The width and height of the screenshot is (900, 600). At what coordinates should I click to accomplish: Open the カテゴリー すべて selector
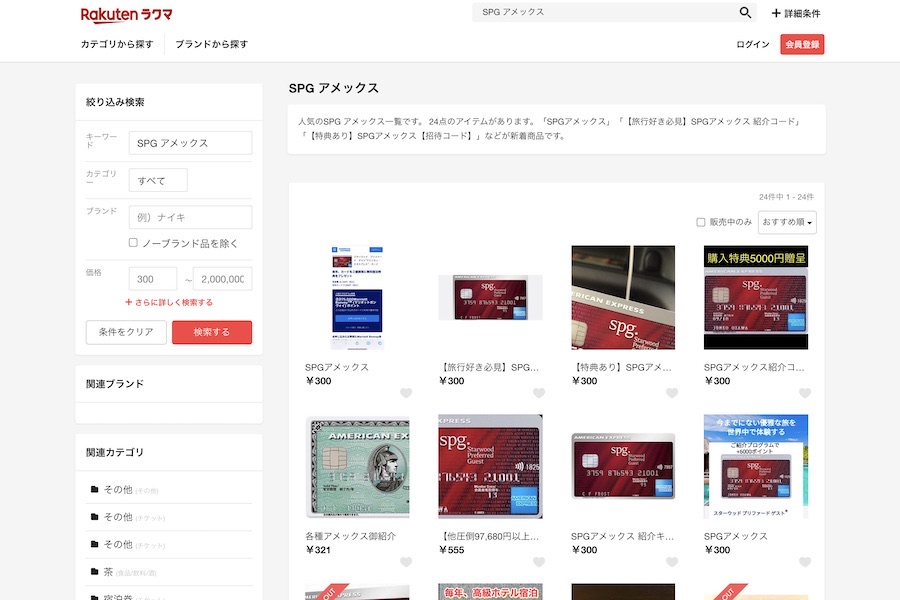pos(158,180)
